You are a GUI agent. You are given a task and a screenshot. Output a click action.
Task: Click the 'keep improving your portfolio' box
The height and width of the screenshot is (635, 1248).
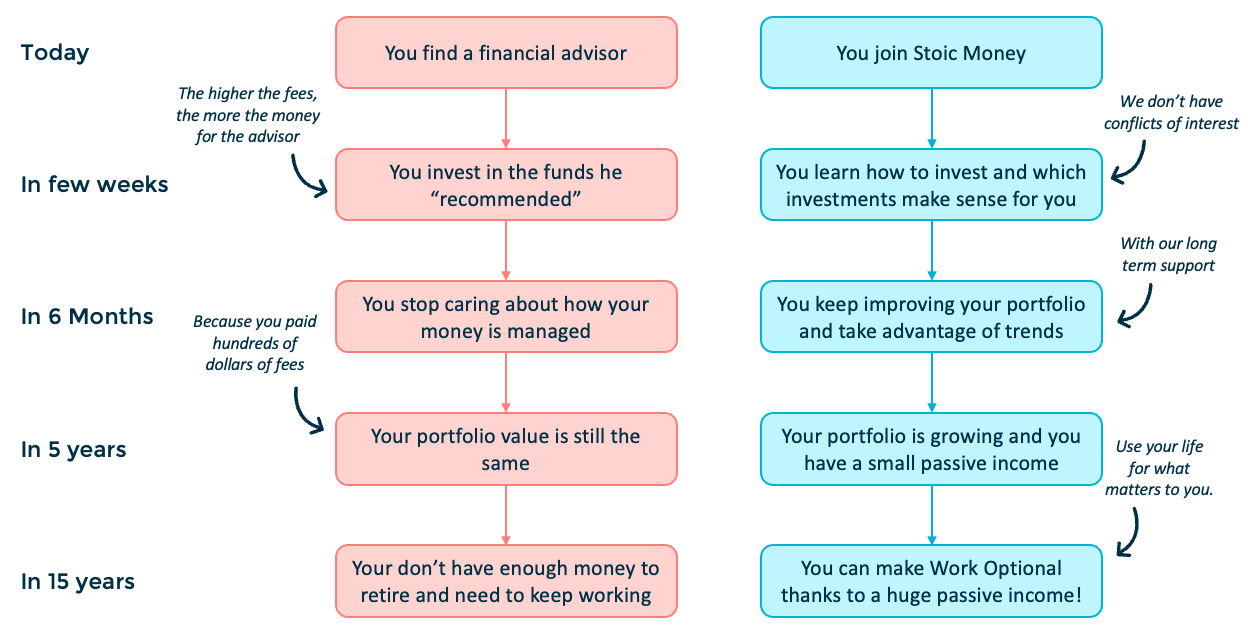pyautogui.click(x=931, y=317)
